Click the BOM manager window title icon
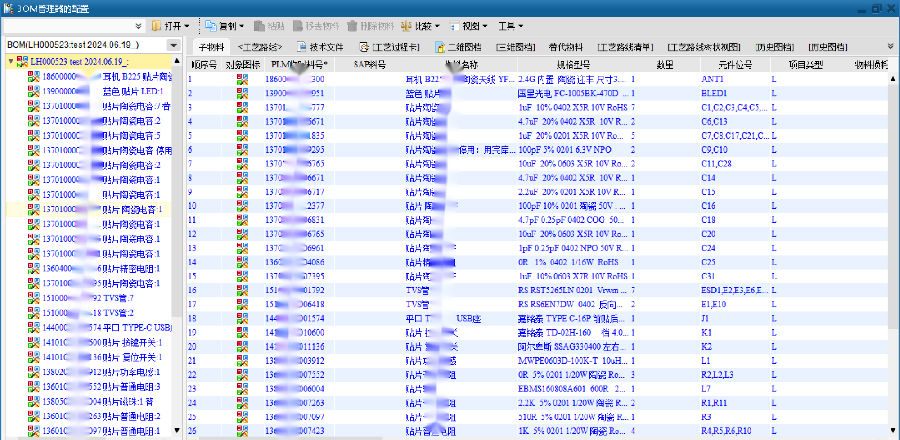This screenshot has height=440, width=900. click(x=8, y=9)
